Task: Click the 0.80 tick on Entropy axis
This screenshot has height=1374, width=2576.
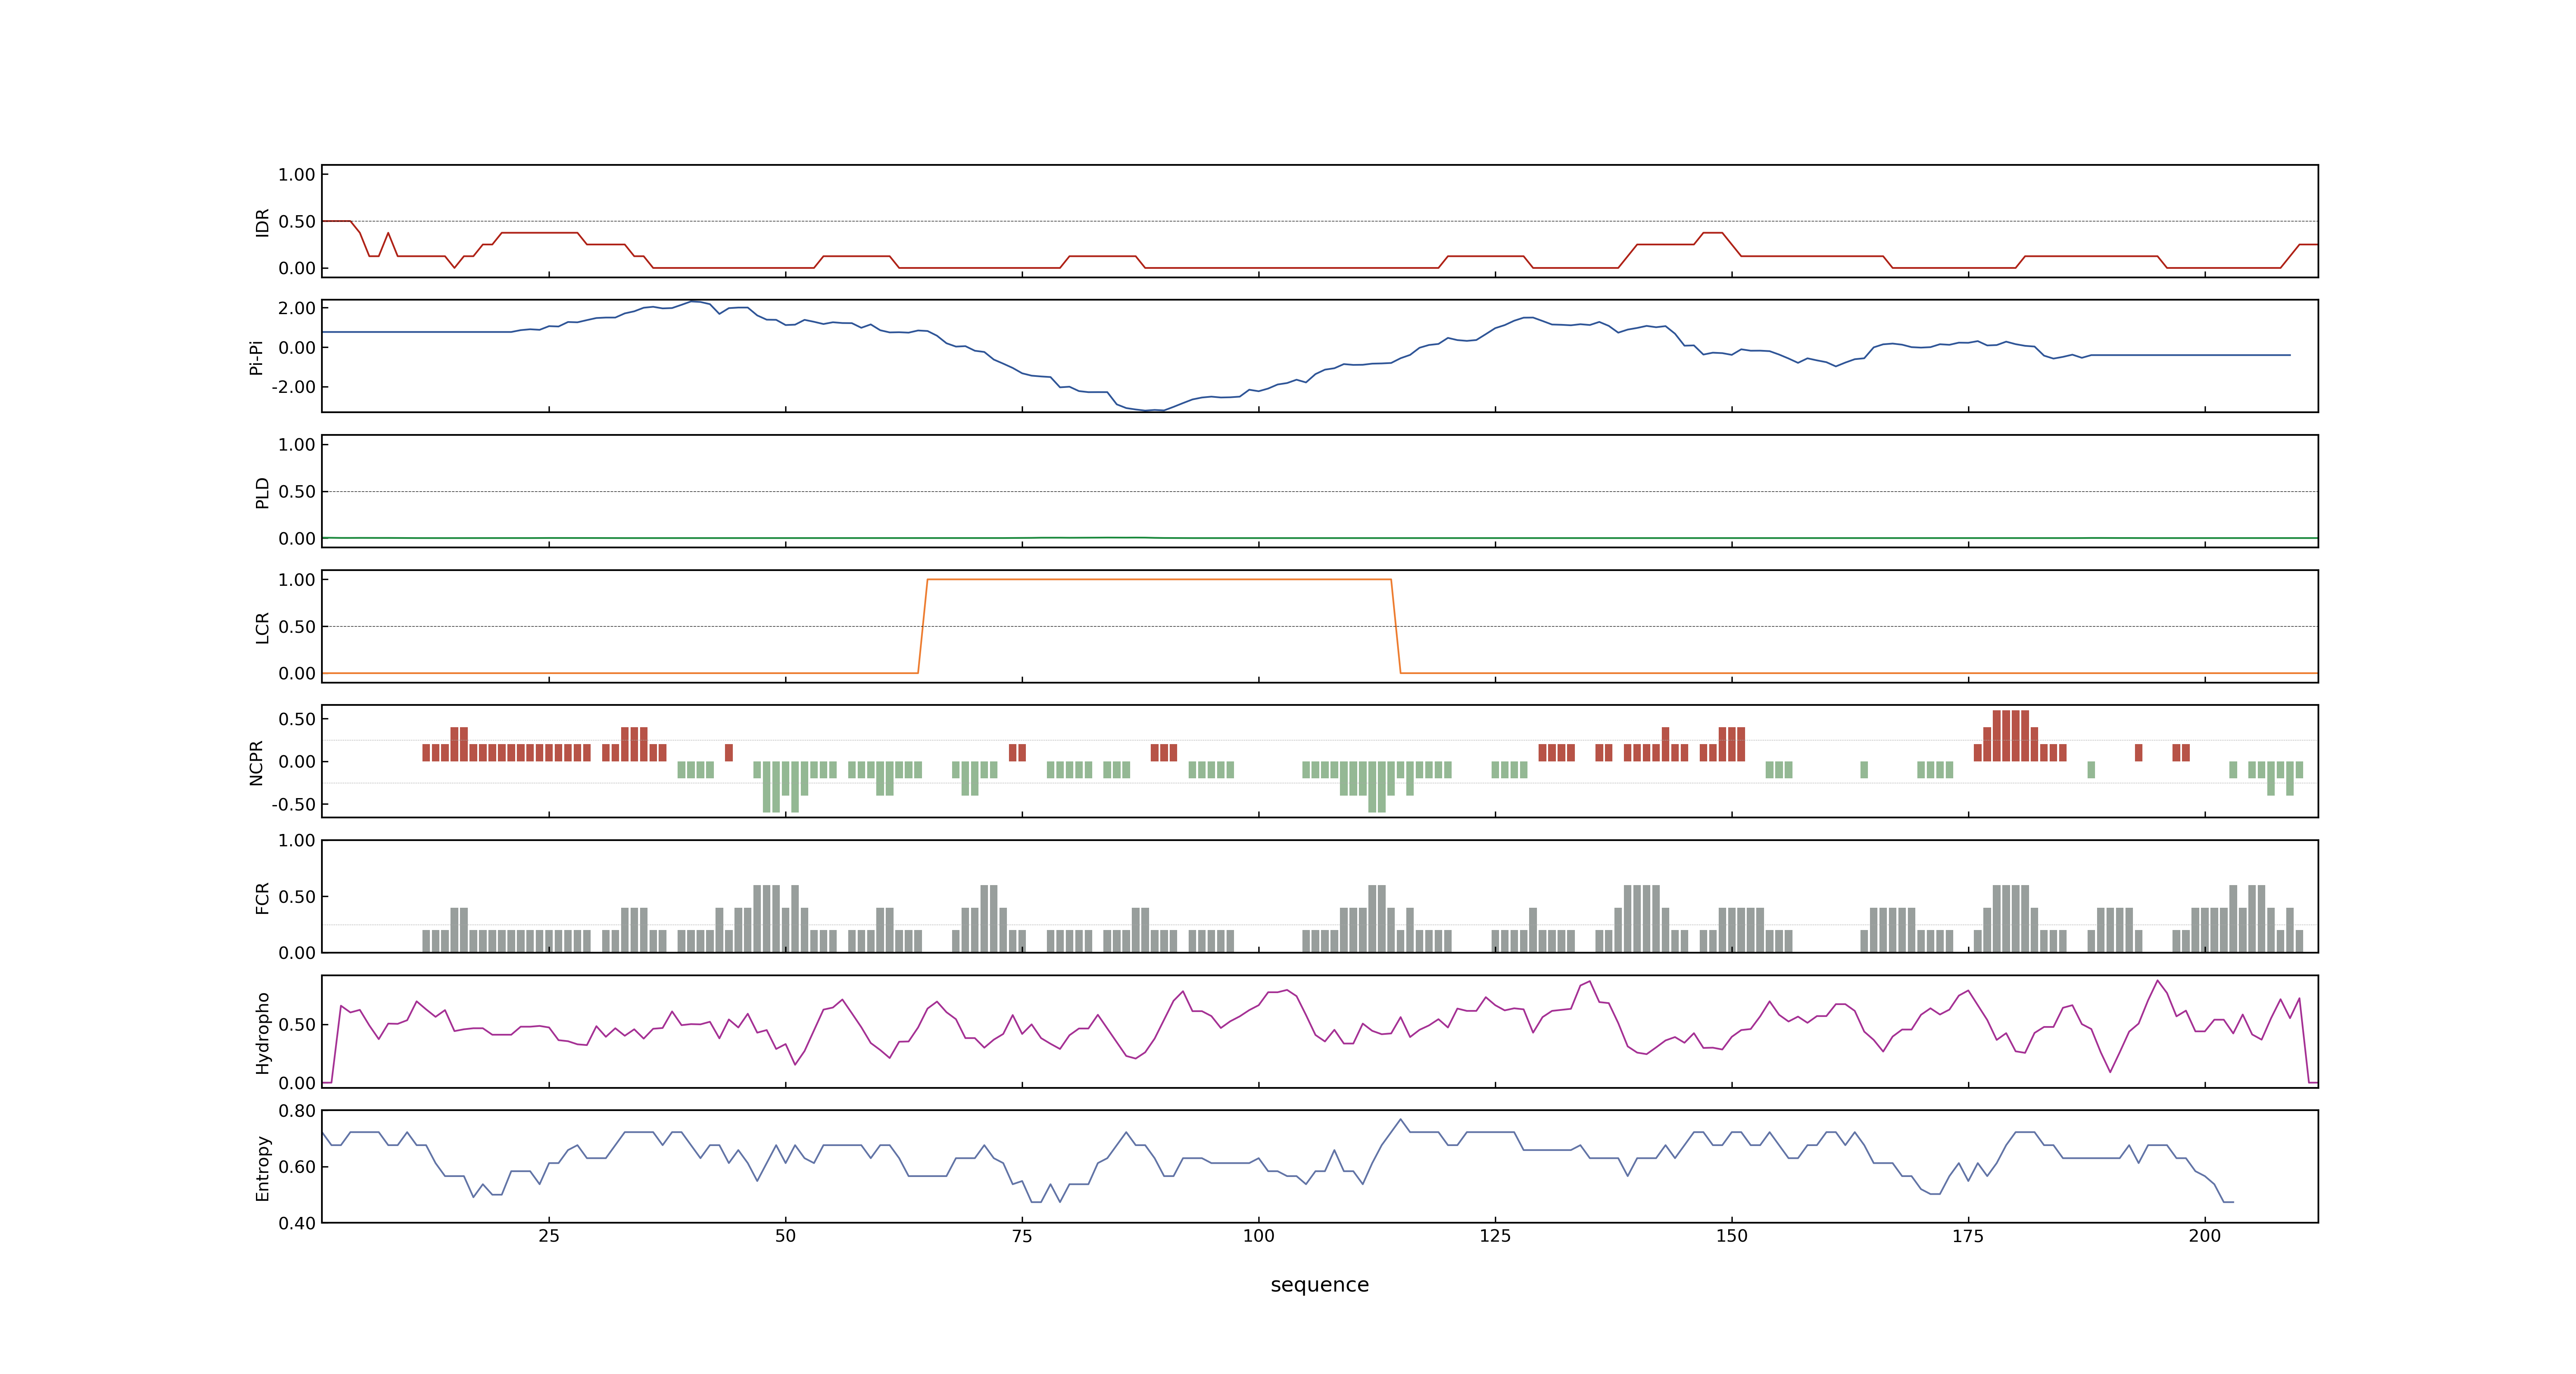Action: pos(297,1111)
